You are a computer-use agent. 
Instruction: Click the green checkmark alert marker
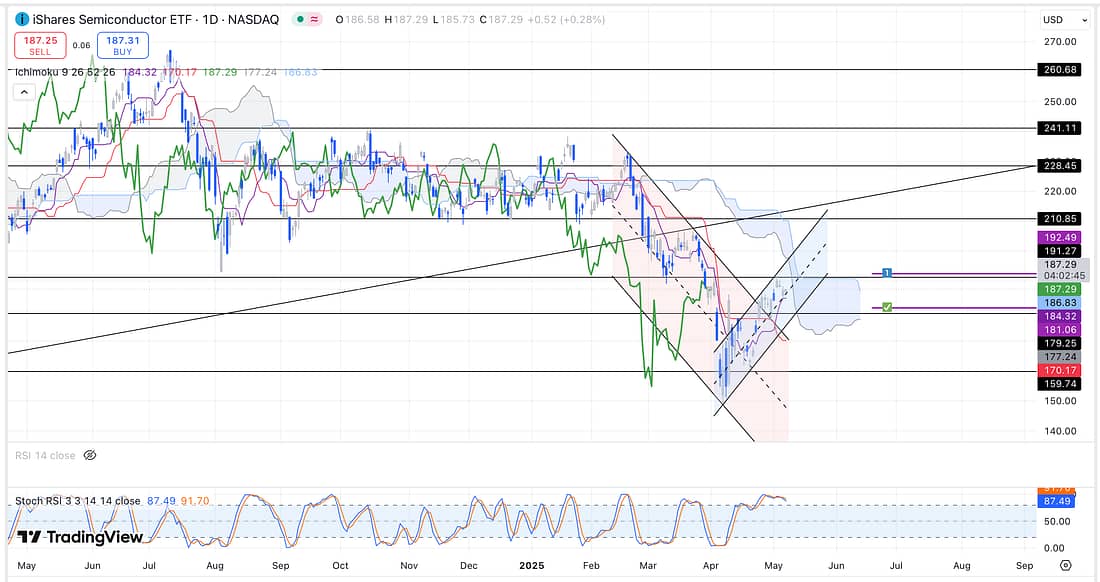(x=887, y=307)
